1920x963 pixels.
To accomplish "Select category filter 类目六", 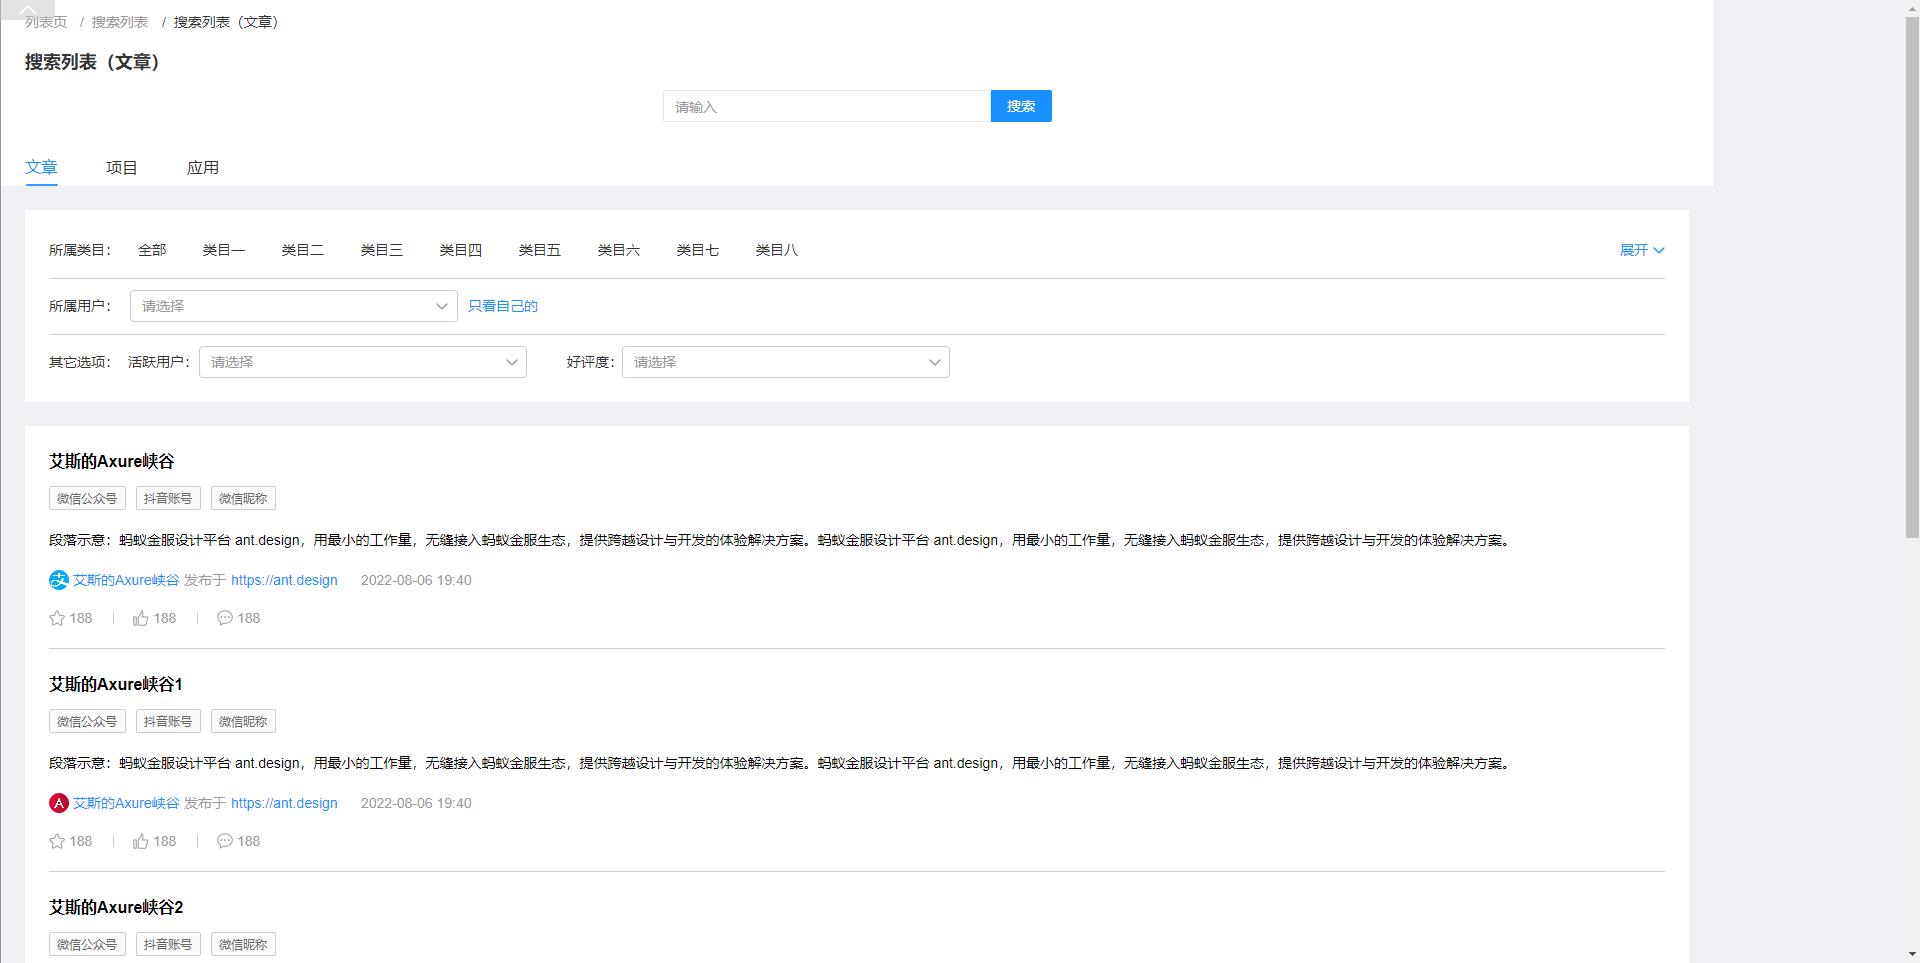I will 619,250.
